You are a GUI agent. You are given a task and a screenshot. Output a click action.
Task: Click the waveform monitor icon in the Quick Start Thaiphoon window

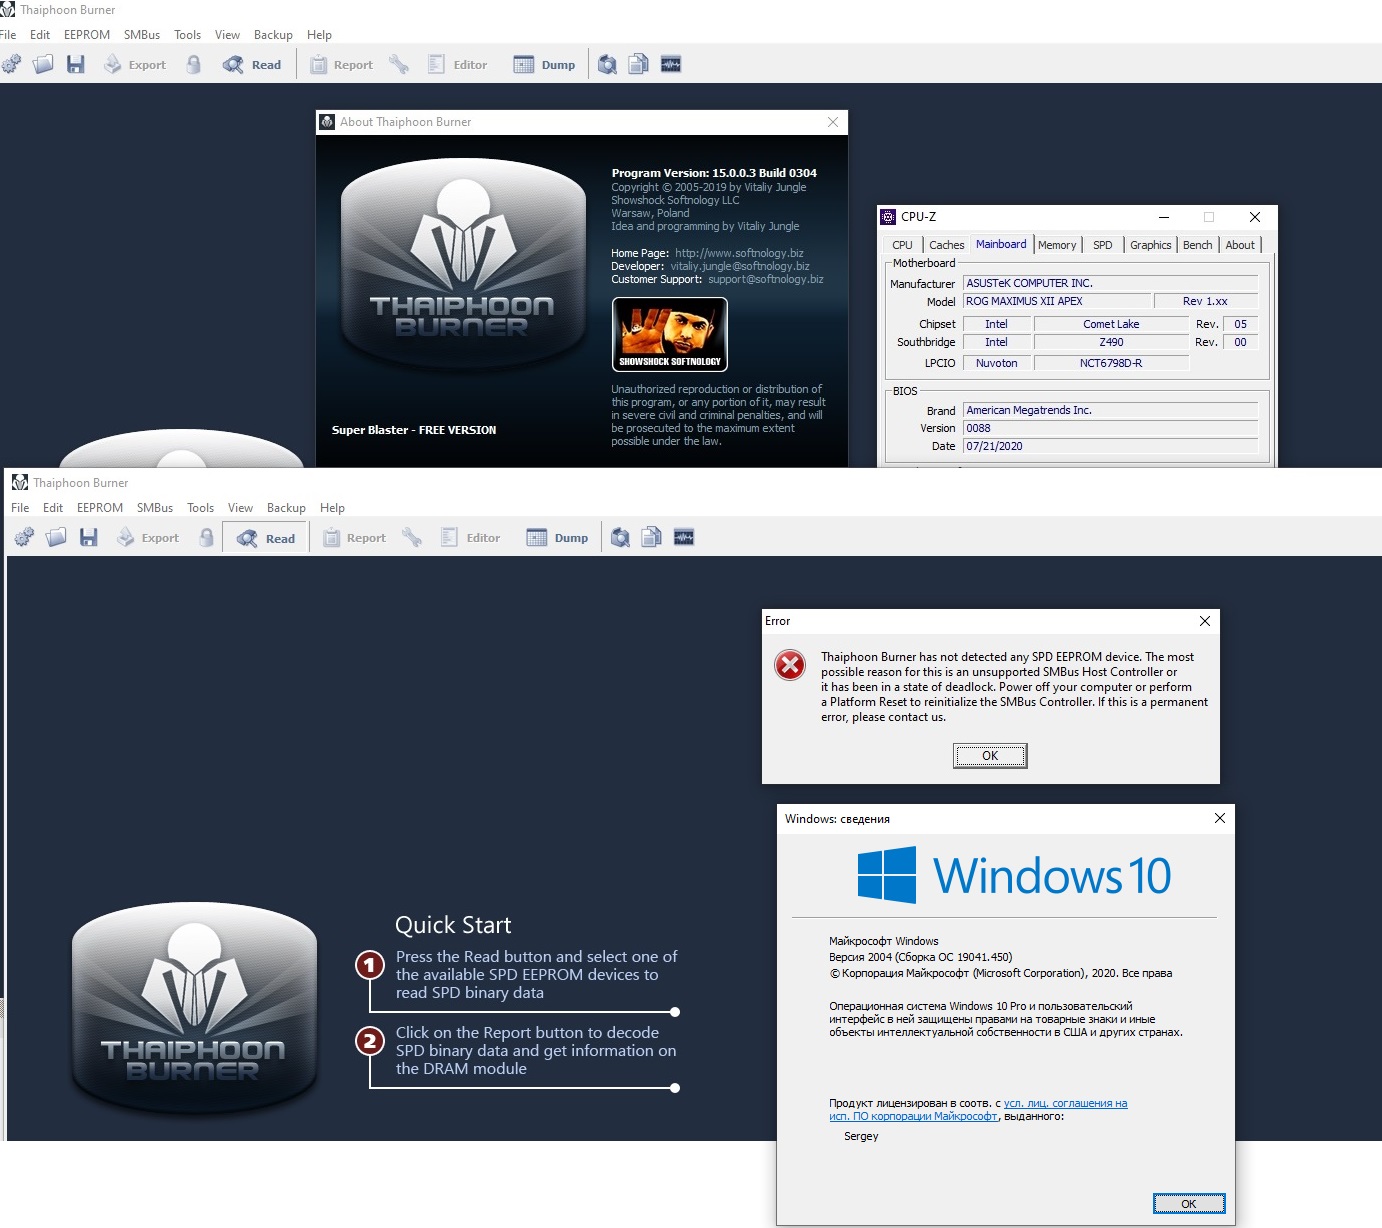tap(684, 538)
